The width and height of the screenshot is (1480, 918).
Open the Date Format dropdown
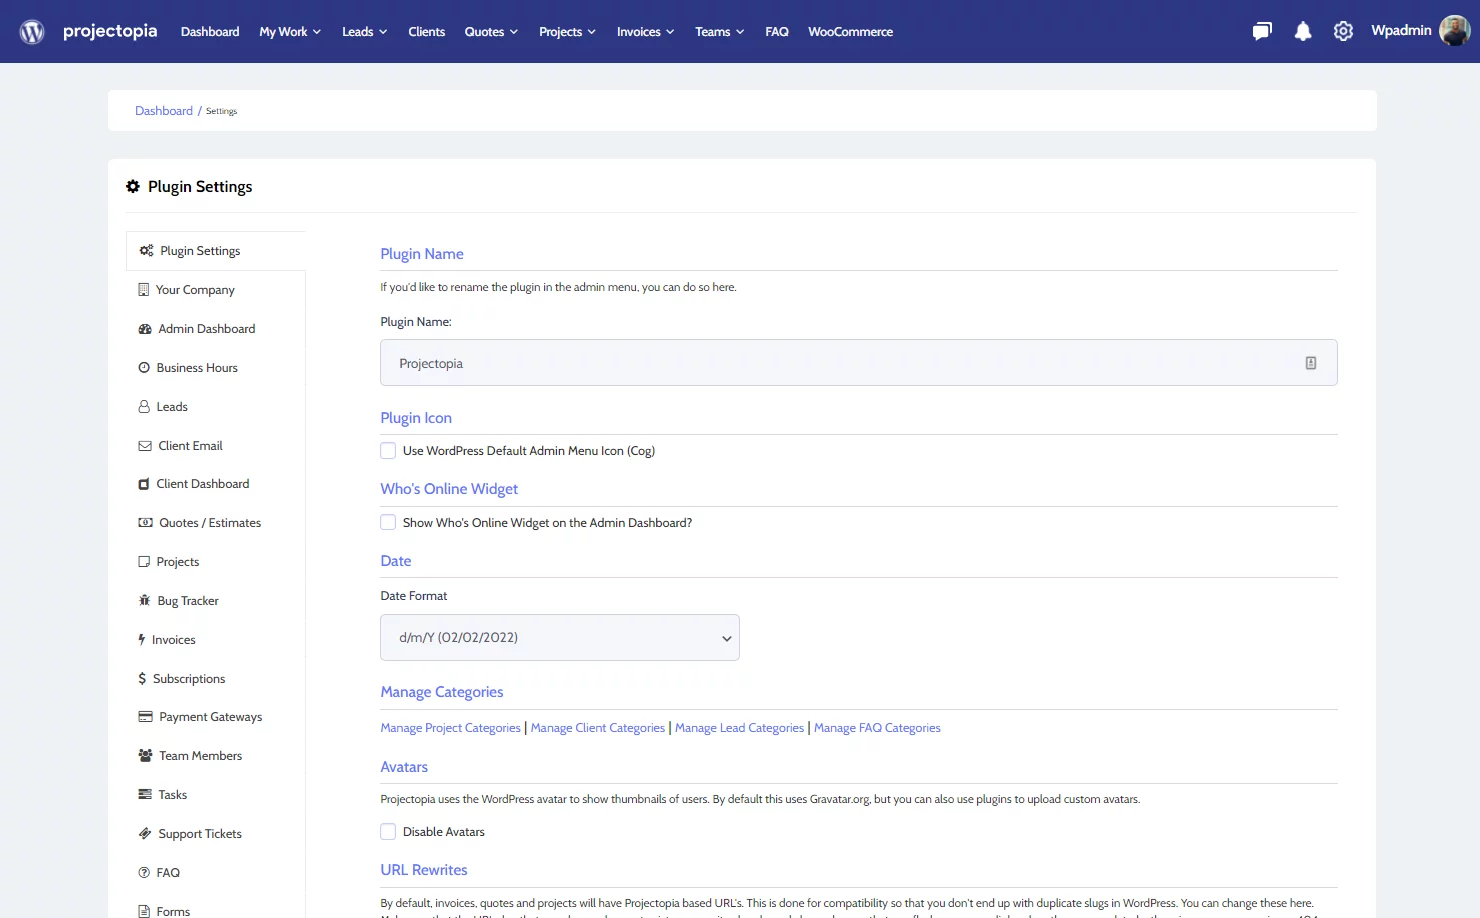coord(560,638)
